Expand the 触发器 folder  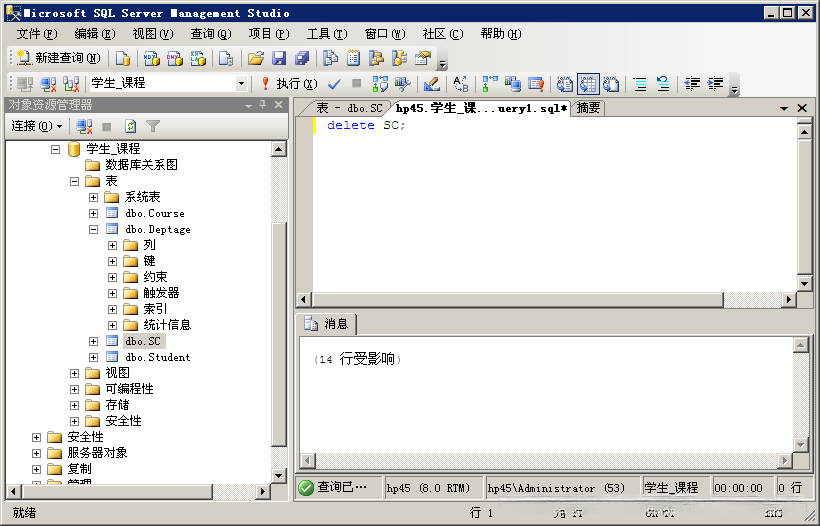click(112, 293)
